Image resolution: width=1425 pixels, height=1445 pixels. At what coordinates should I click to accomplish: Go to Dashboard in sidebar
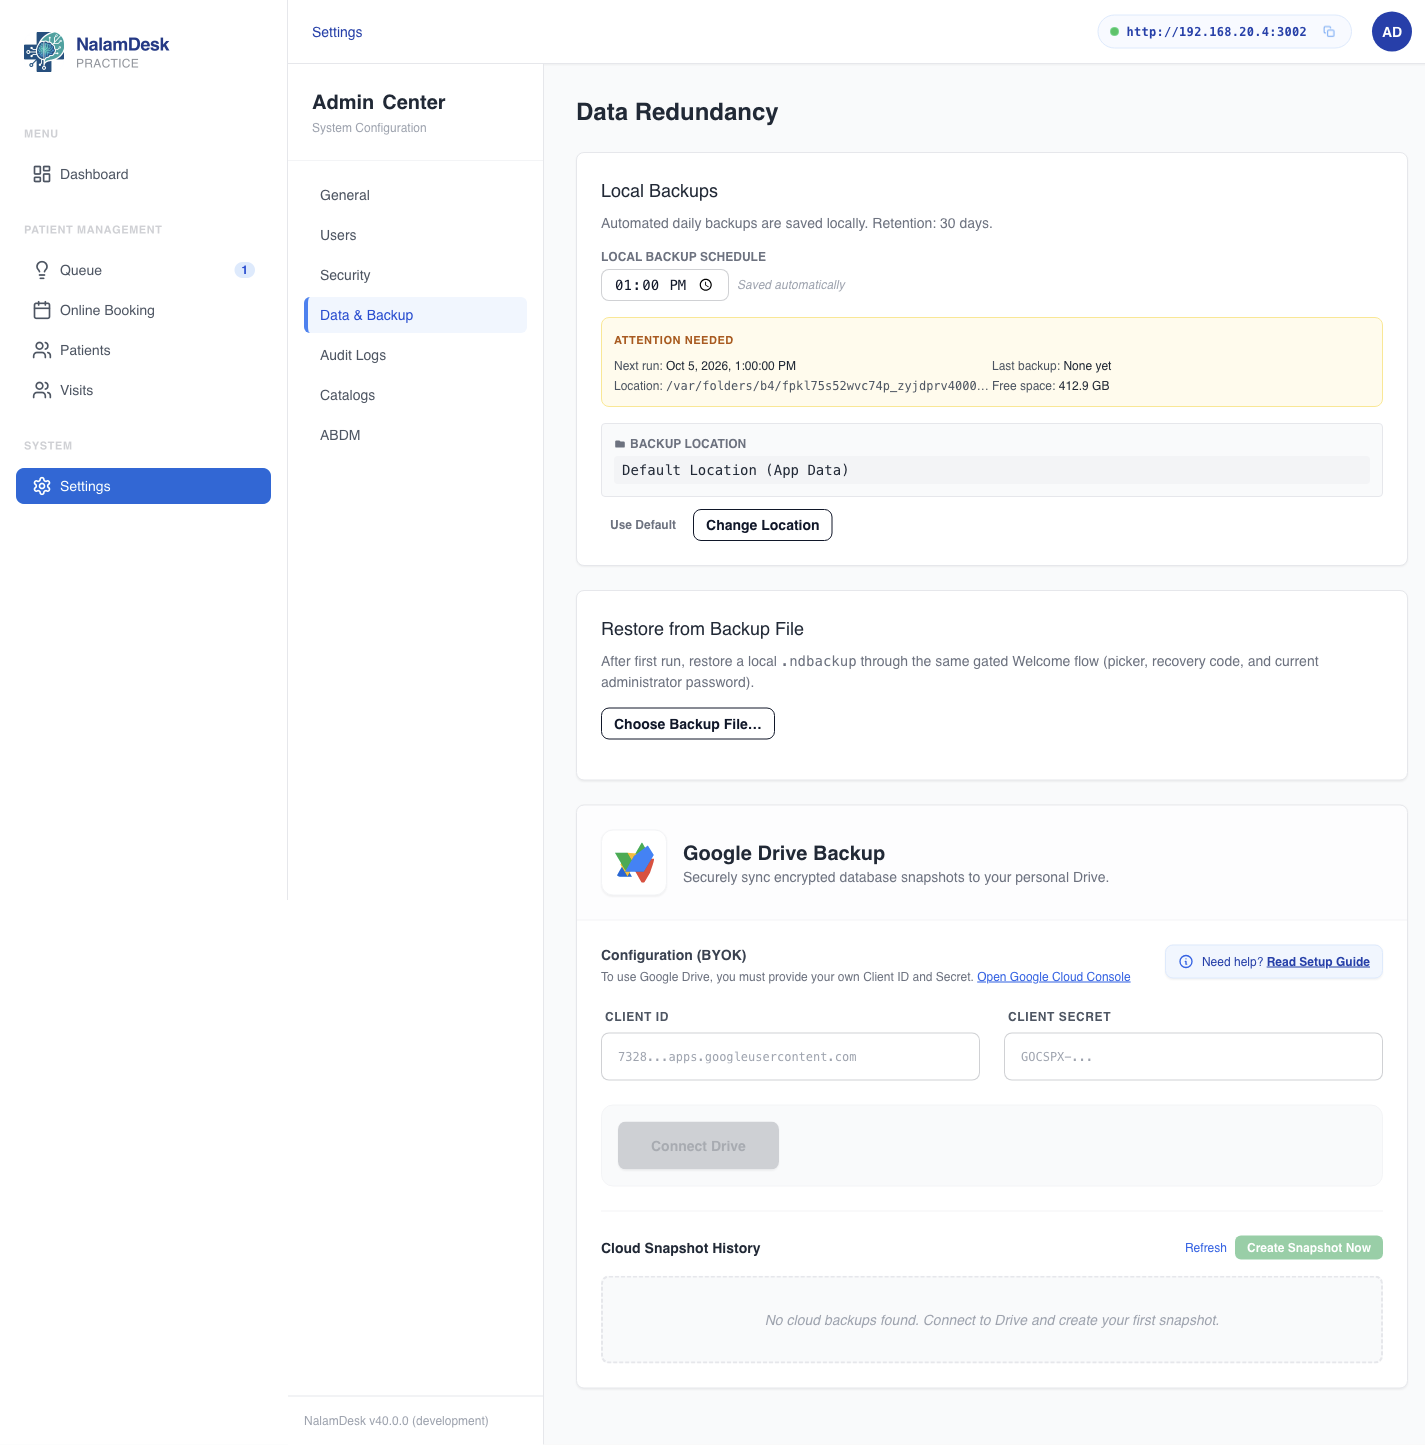tap(143, 174)
